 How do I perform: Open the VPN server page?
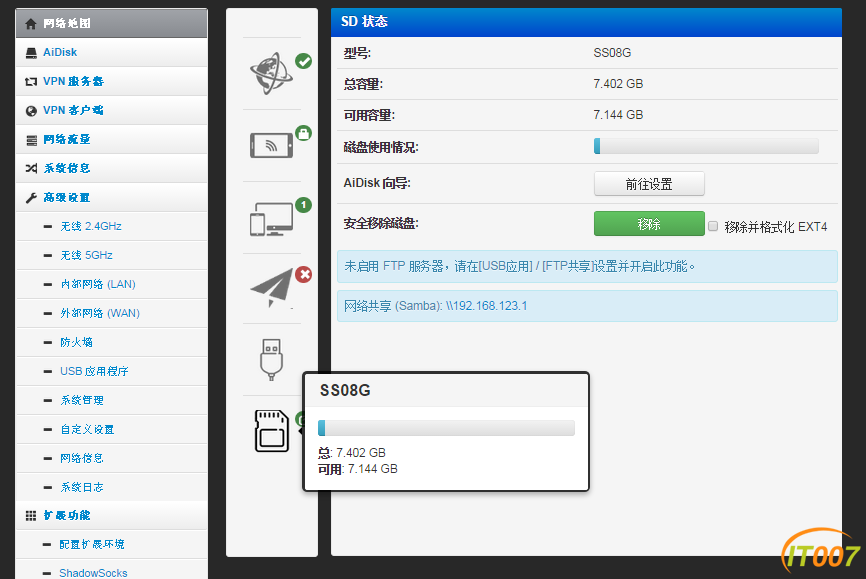click(x=112, y=81)
